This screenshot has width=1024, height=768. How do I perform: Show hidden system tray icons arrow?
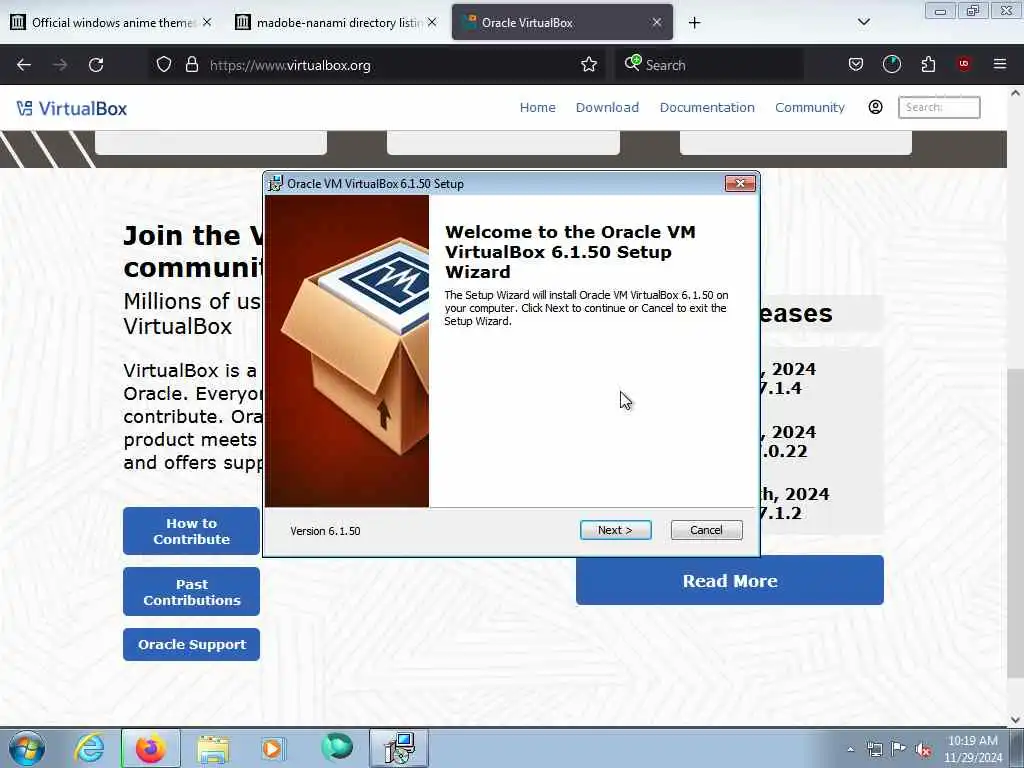pos(850,749)
